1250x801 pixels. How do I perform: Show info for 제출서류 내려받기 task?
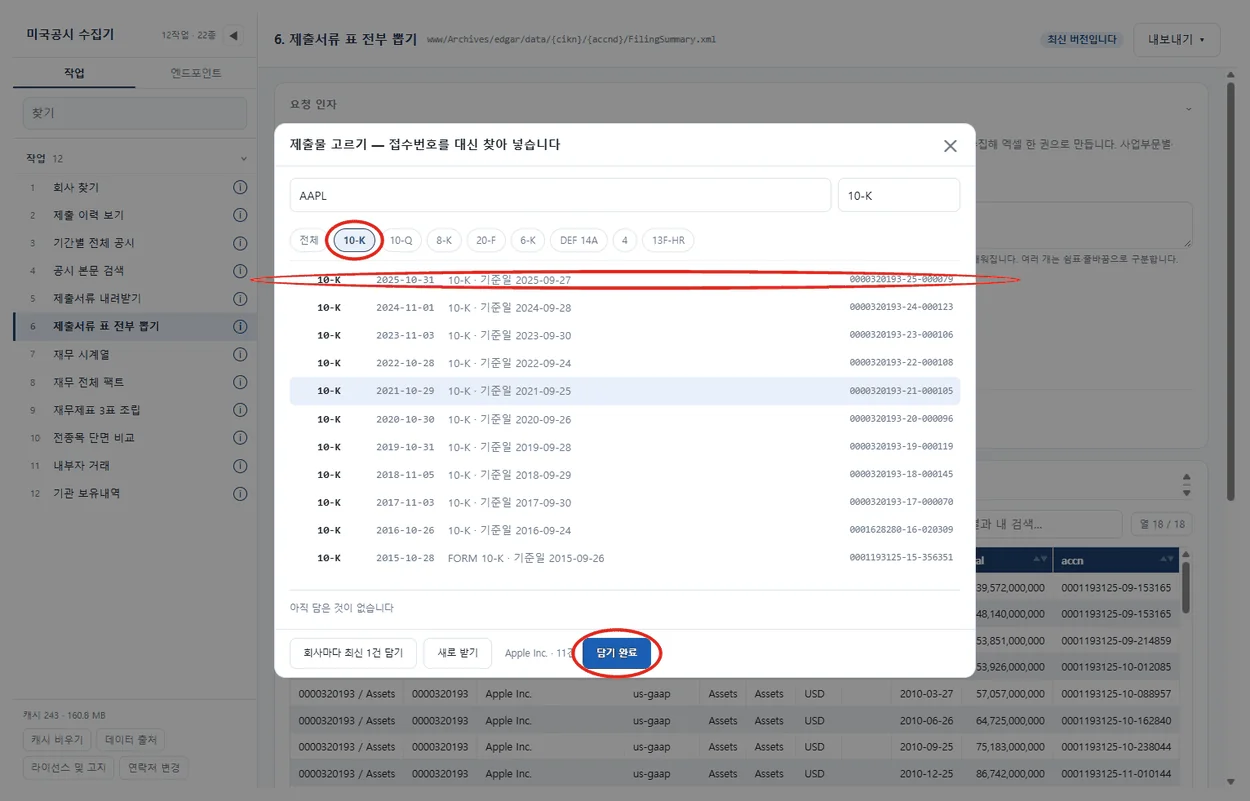pos(240,298)
